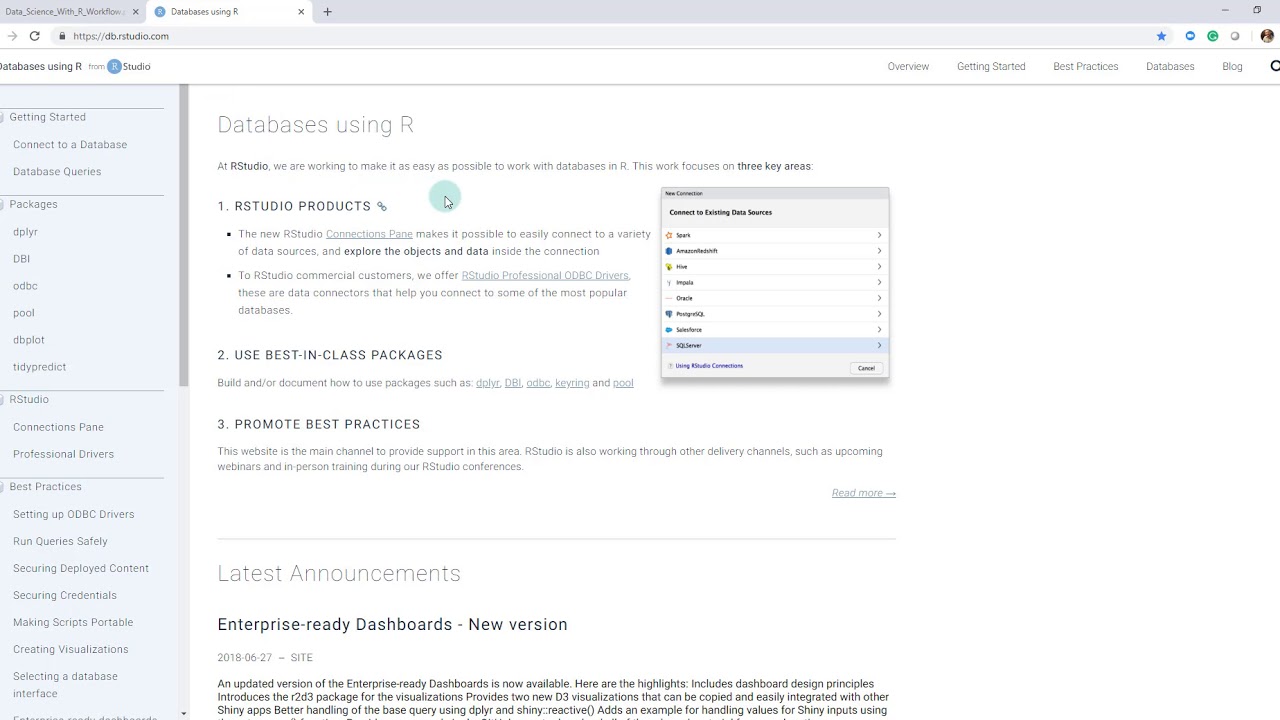Follow the DBI link under best-in-class packages
Viewport: 1280px width, 720px height.
[x=513, y=383]
